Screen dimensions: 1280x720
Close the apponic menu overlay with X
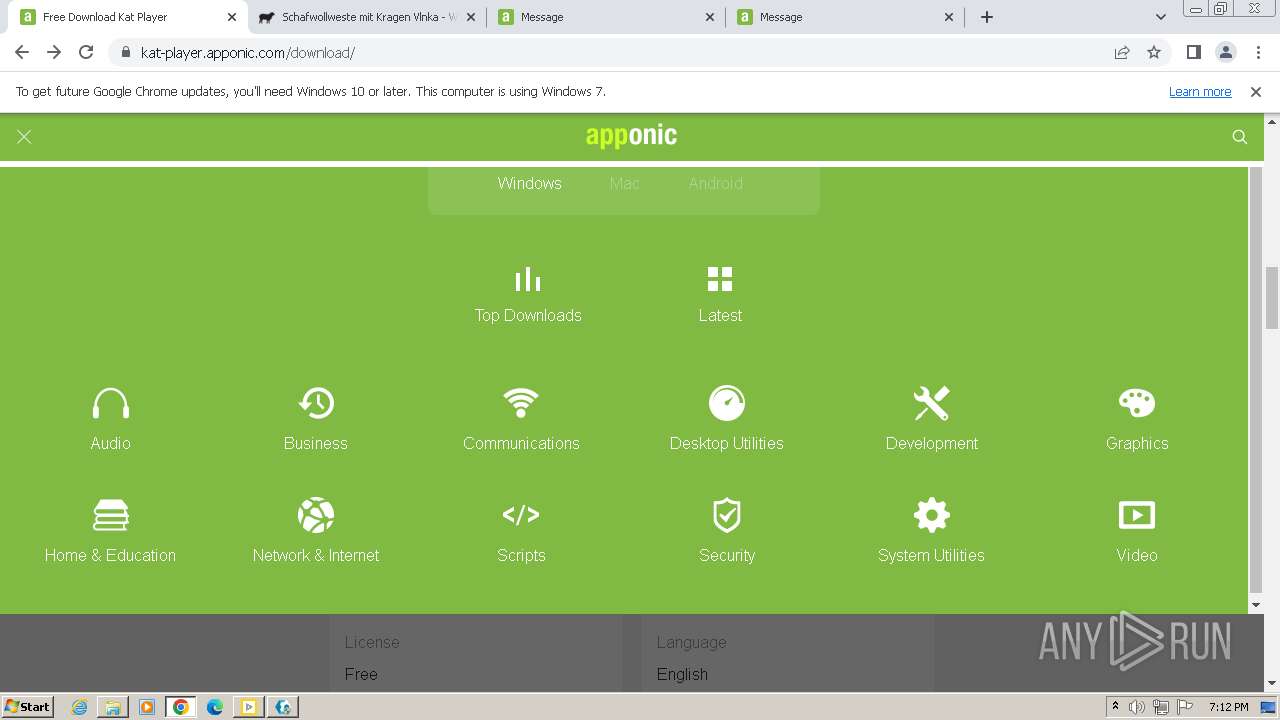24,137
